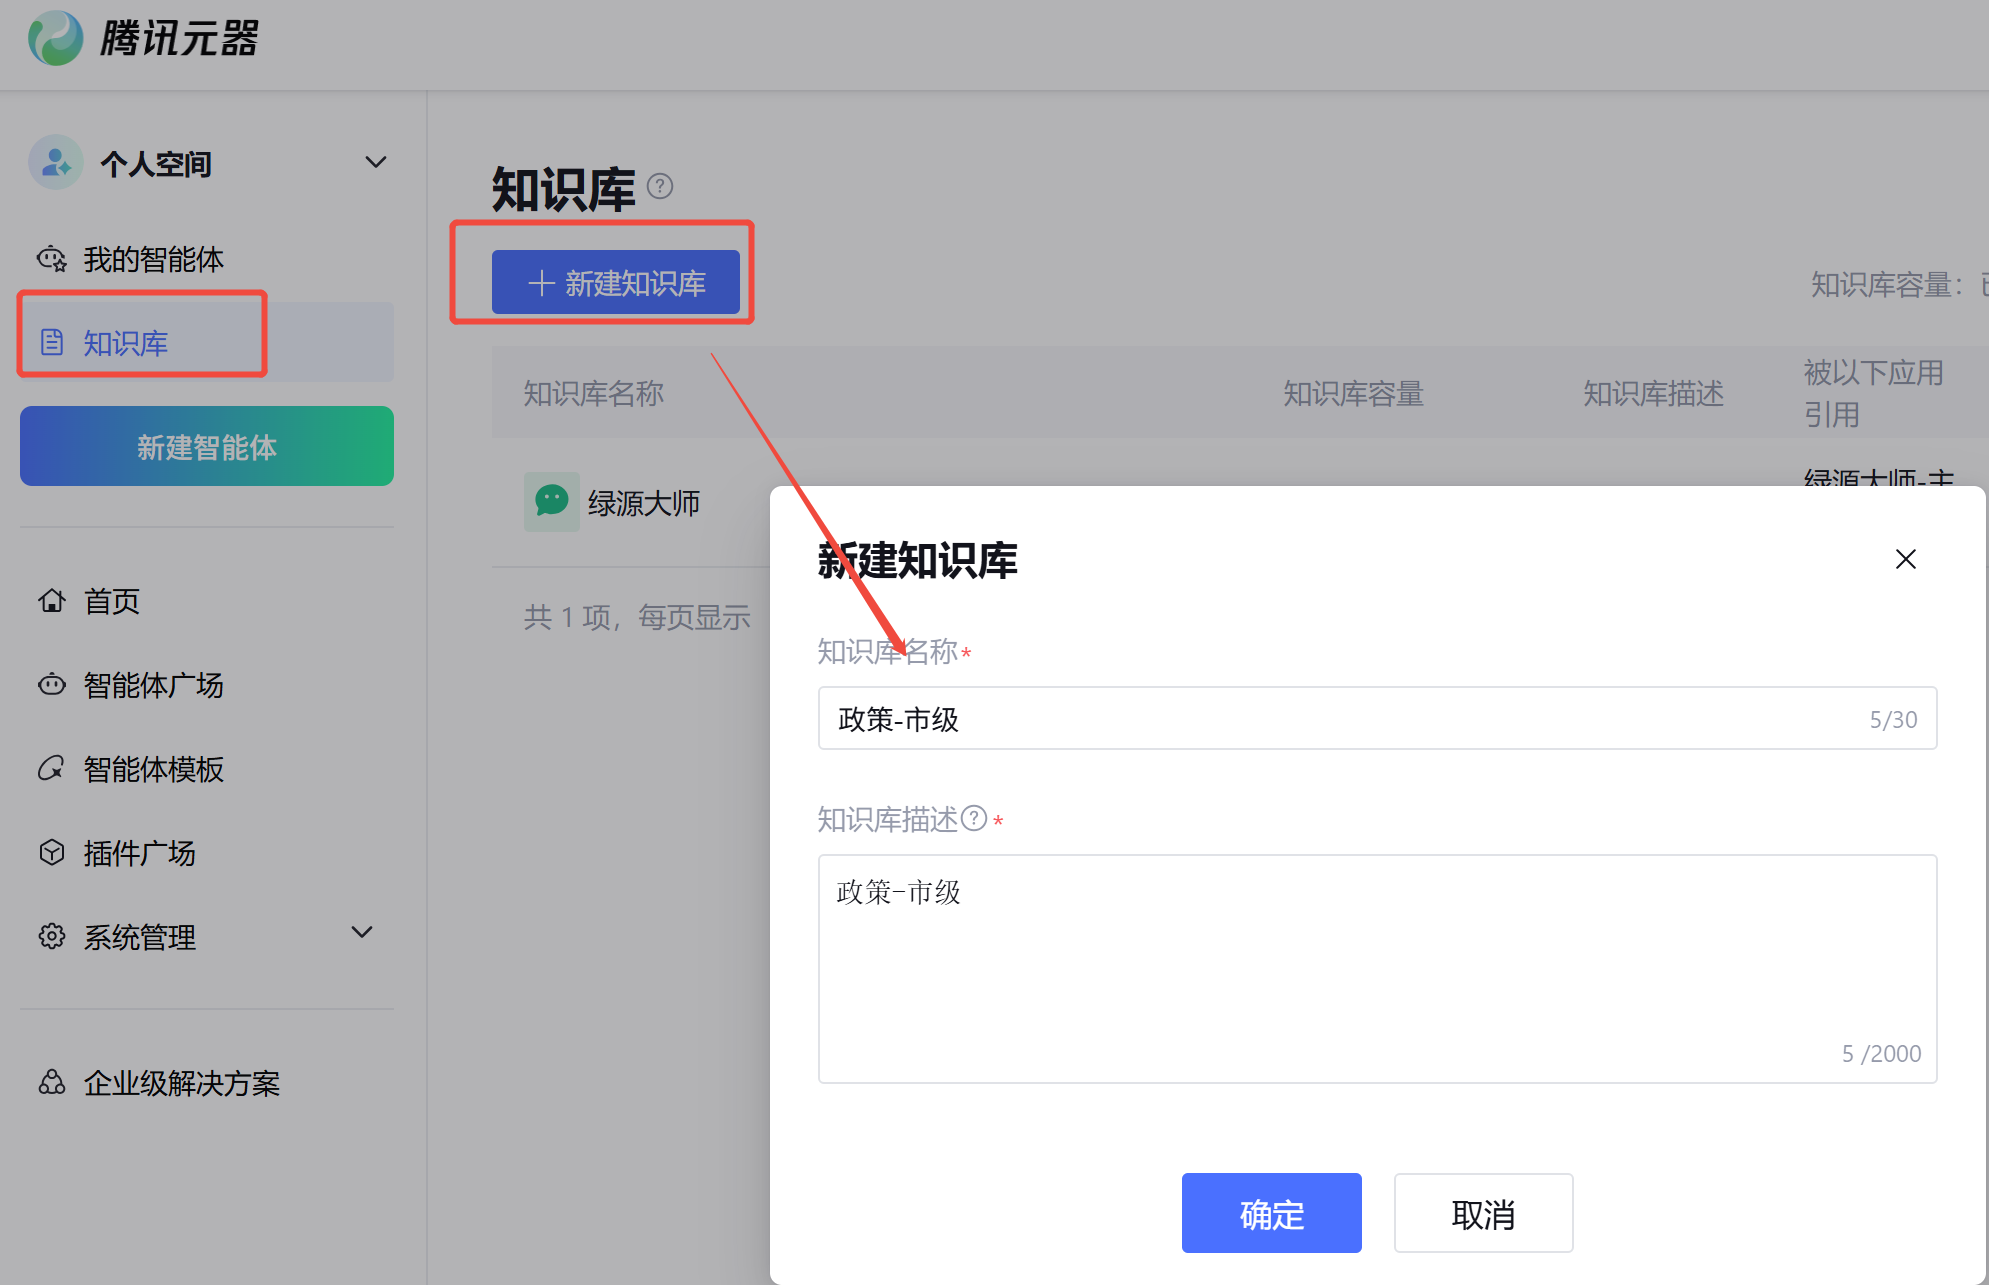Select 我的智能体 in sidebar
This screenshot has width=1989, height=1285.
tap(153, 259)
